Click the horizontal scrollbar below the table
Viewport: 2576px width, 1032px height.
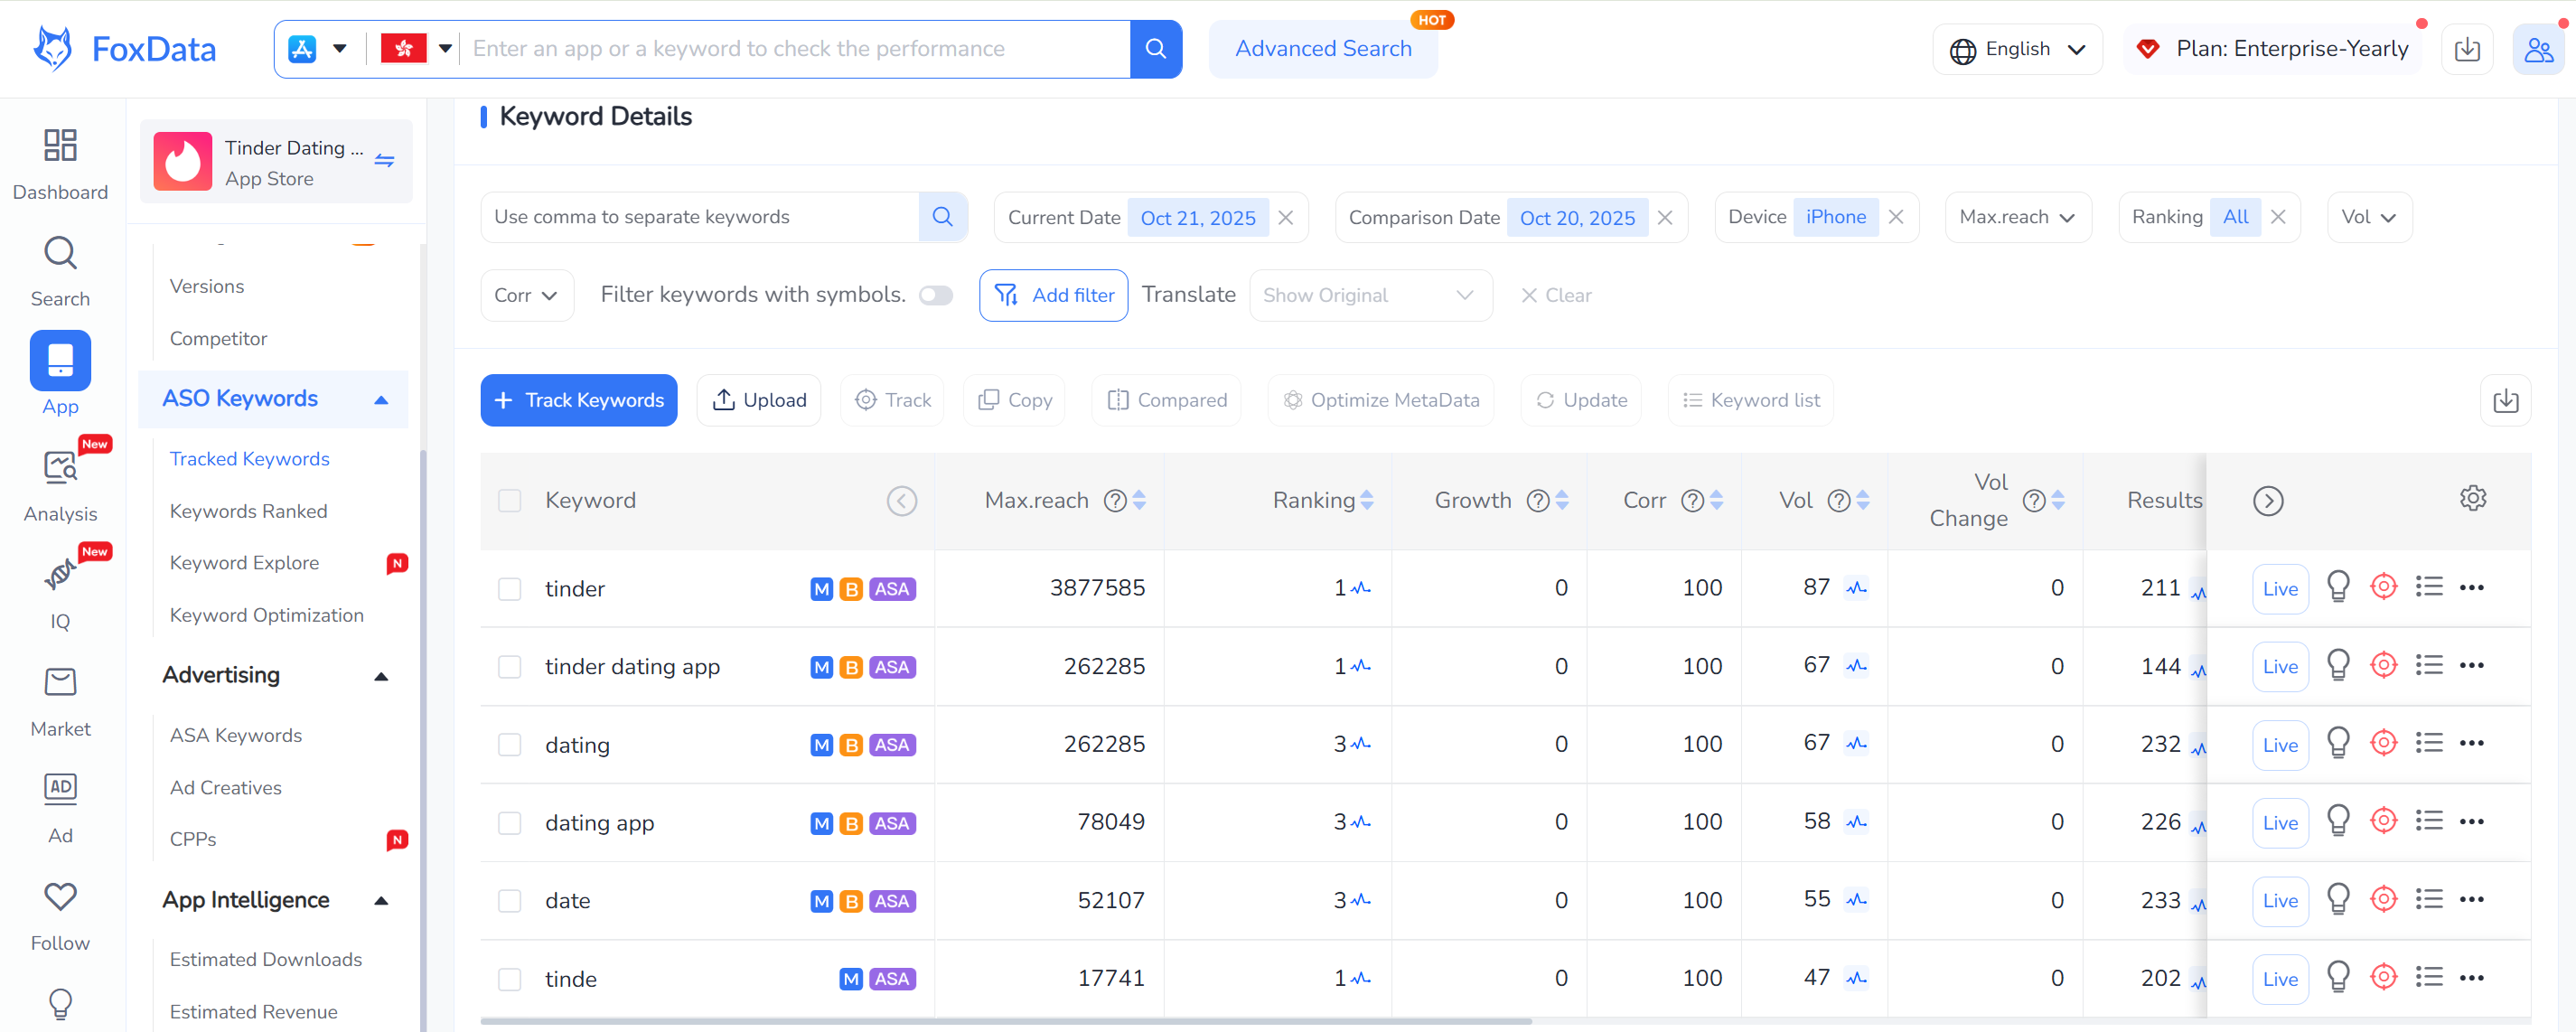click(1005, 1021)
